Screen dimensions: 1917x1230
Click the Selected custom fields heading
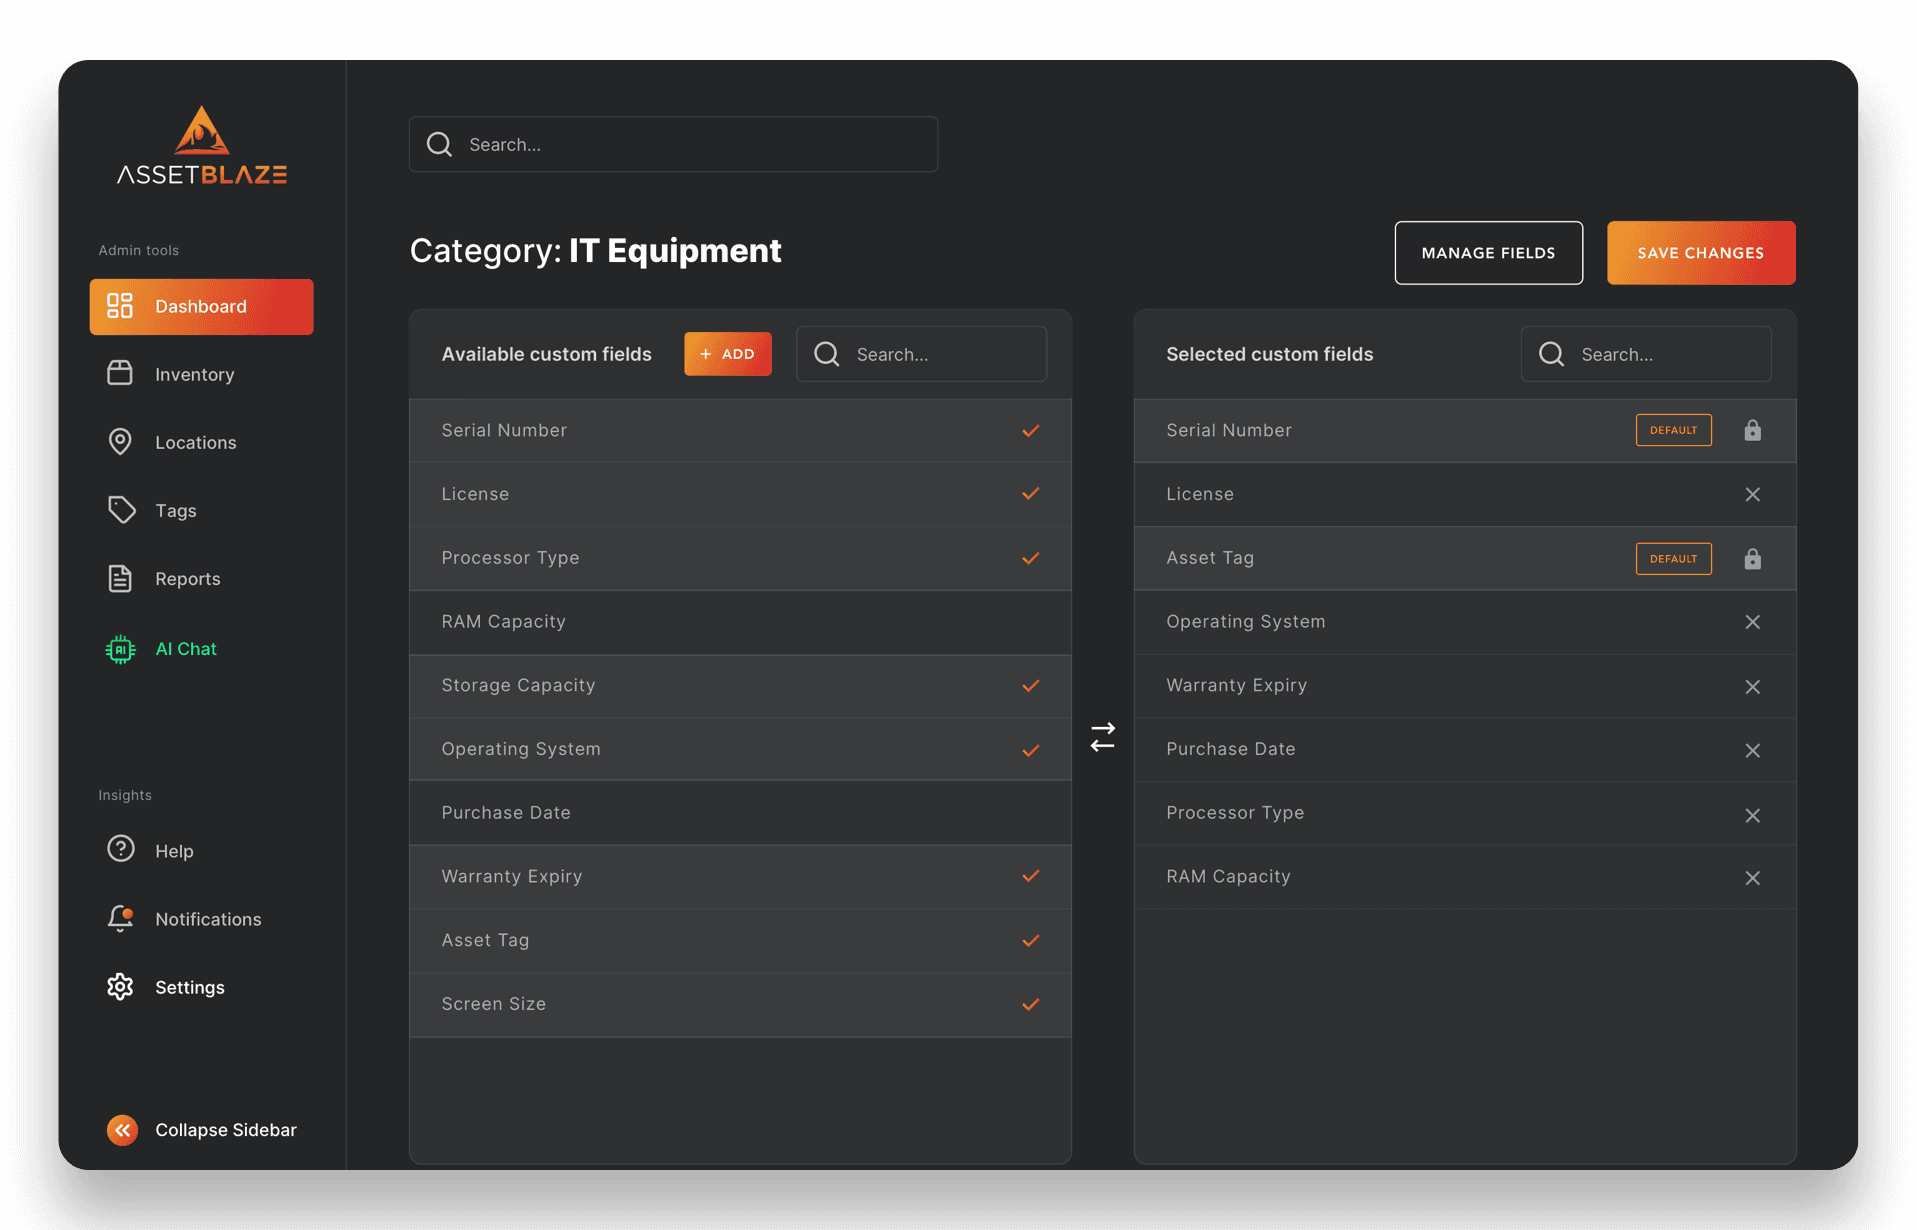[1269, 354]
